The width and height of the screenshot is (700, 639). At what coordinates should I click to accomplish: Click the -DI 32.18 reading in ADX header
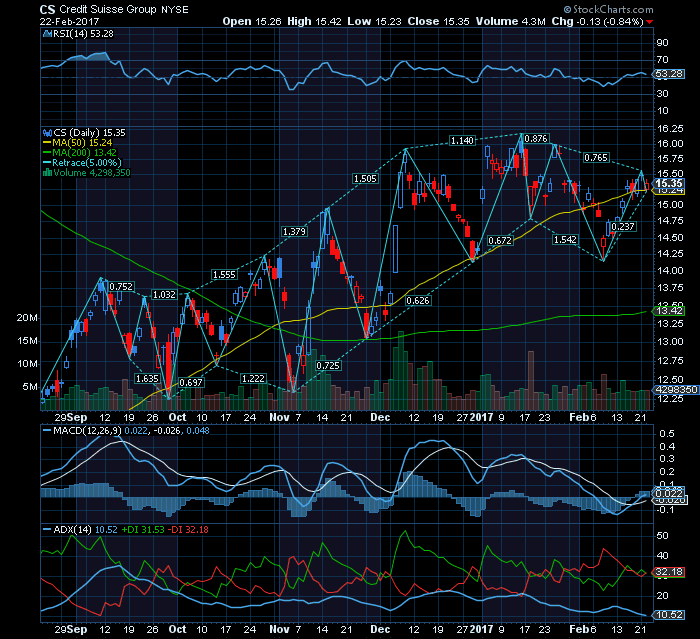pos(188,530)
